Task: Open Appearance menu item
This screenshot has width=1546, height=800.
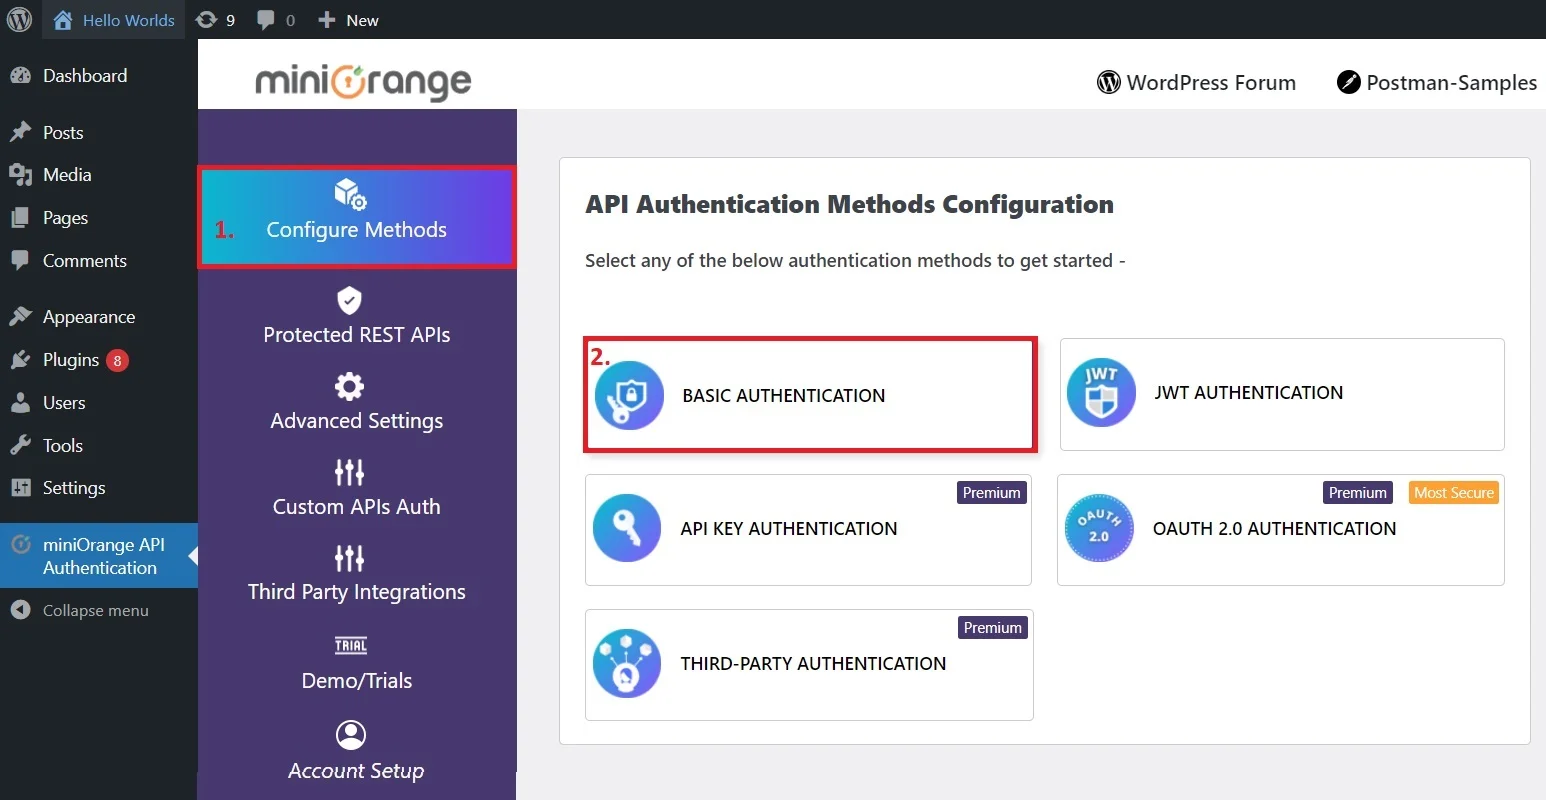Action: pos(99,317)
